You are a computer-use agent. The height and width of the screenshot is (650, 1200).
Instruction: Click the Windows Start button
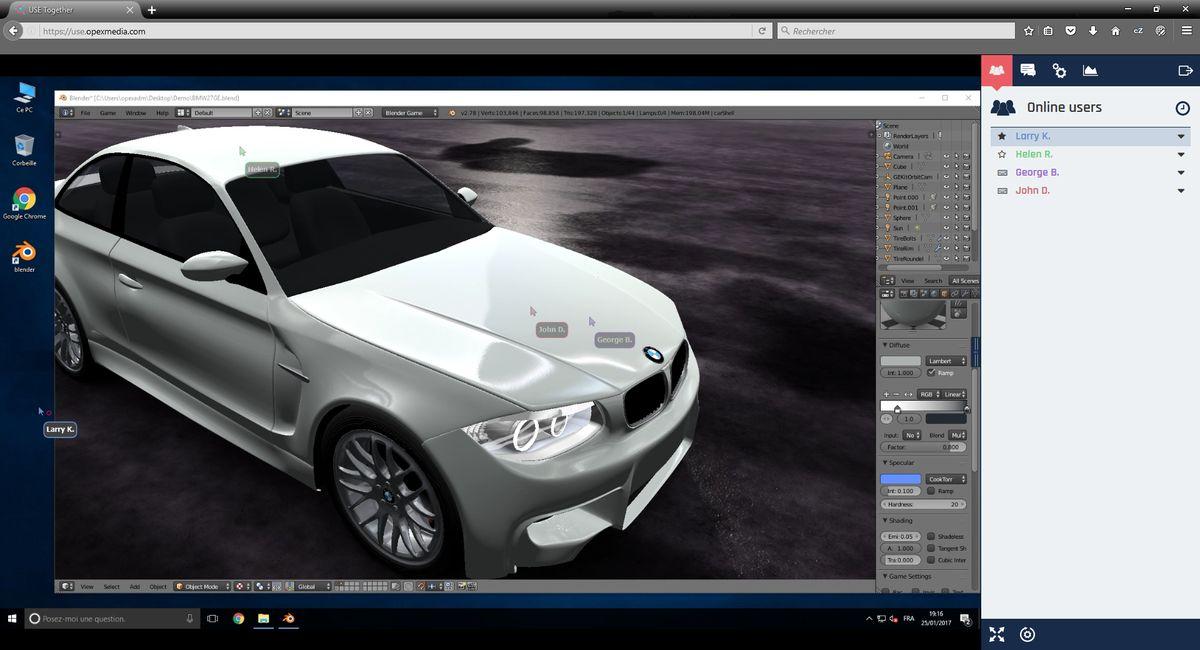(12, 619)
